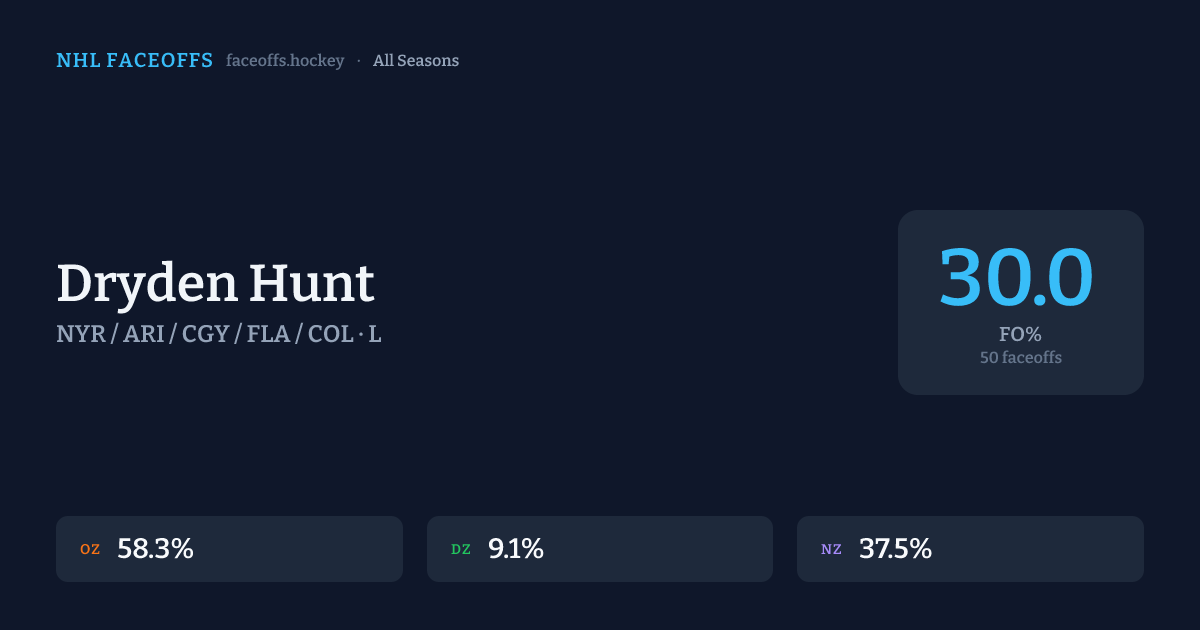Click the large 30.0 faceoff percentage
This screenshot has height=630, width=1200.
(1016, 277)
